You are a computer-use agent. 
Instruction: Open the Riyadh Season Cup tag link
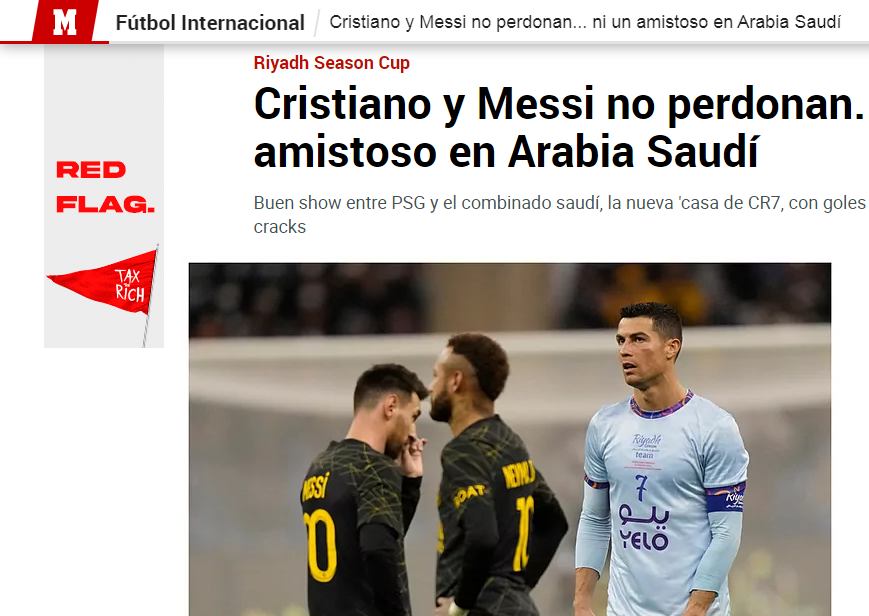point(331,63)
